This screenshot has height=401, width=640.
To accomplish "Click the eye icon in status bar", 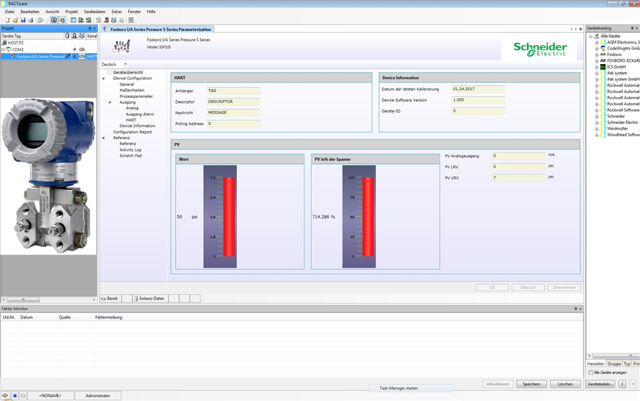I will pos(6,395).
